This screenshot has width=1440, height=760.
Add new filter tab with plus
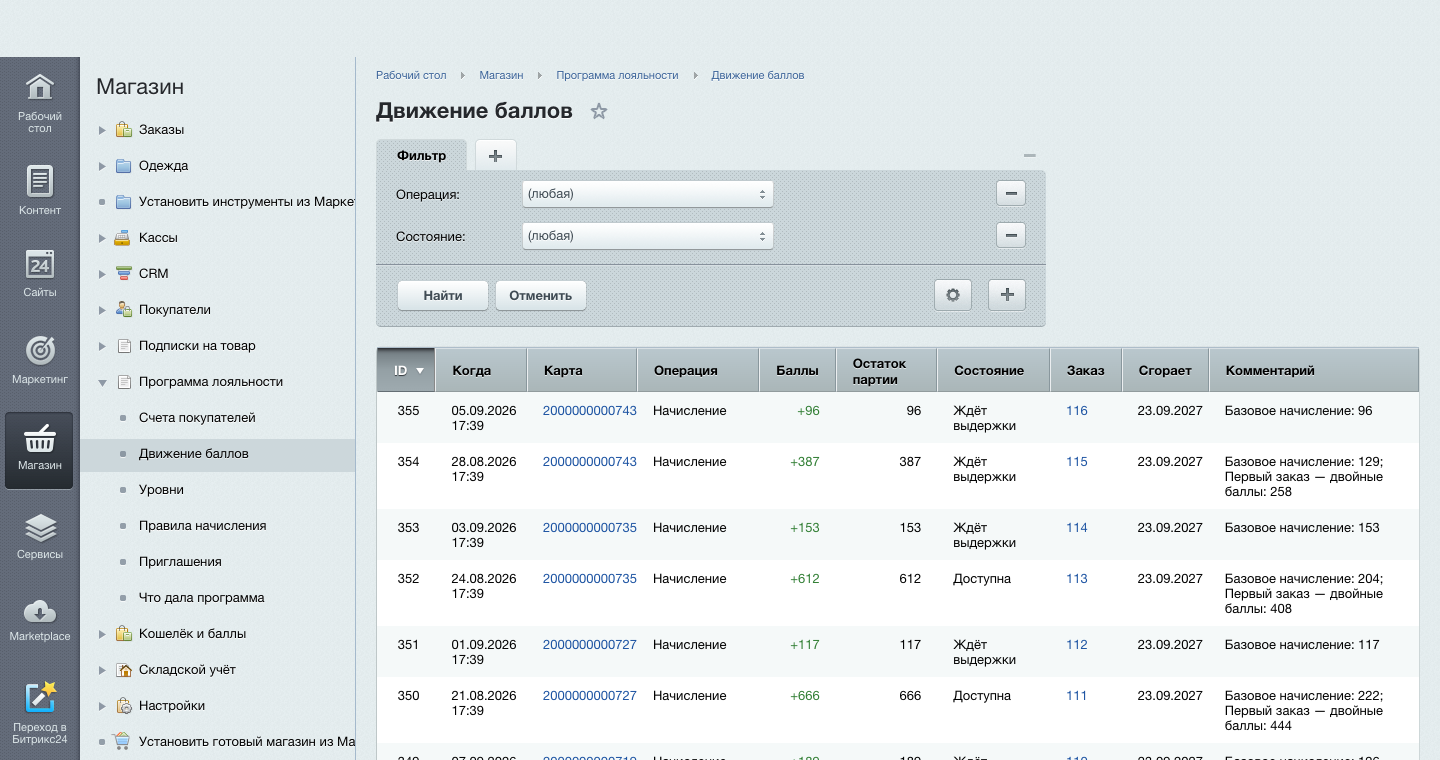[495, 155]
